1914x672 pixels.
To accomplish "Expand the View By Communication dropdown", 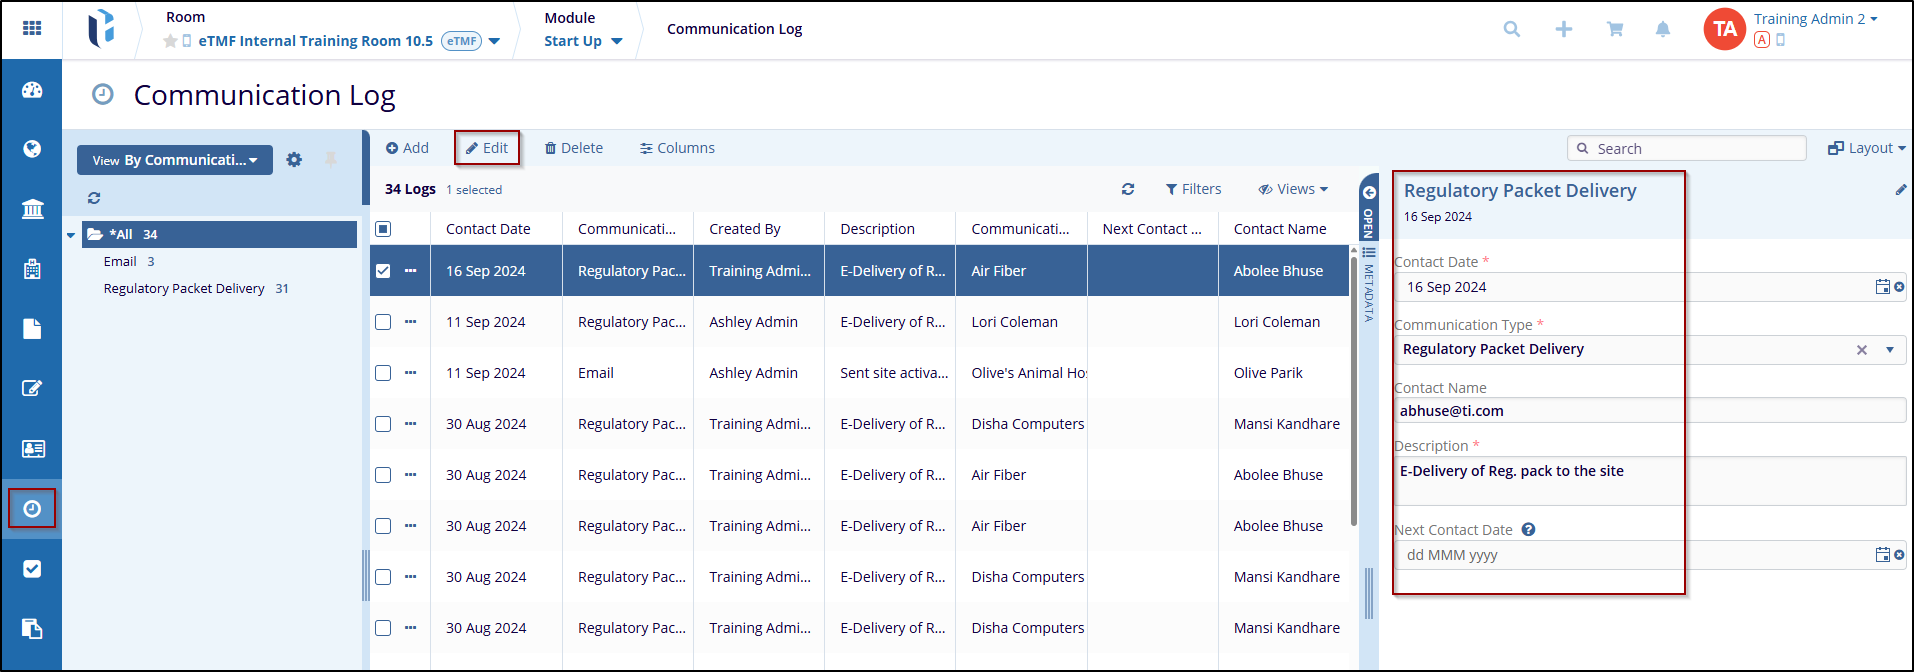I will pyautogui.click(x=175, y=160).
